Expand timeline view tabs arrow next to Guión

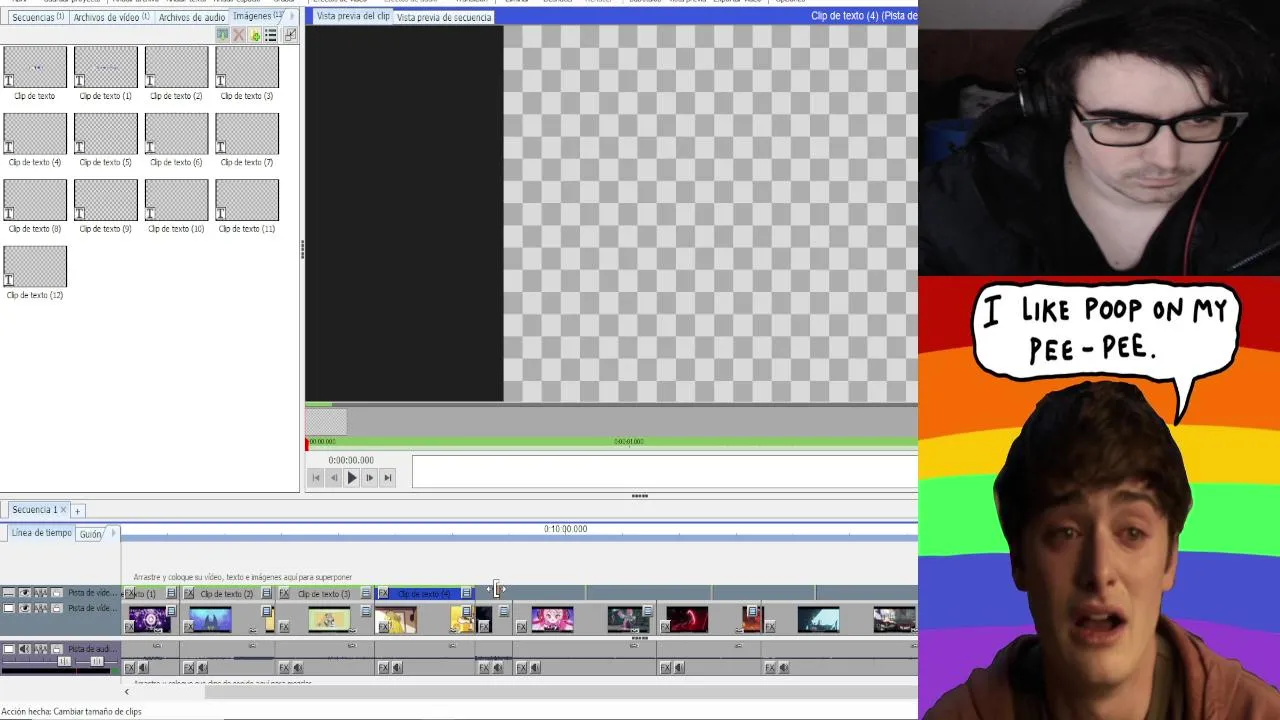click(x=113, y=533)
